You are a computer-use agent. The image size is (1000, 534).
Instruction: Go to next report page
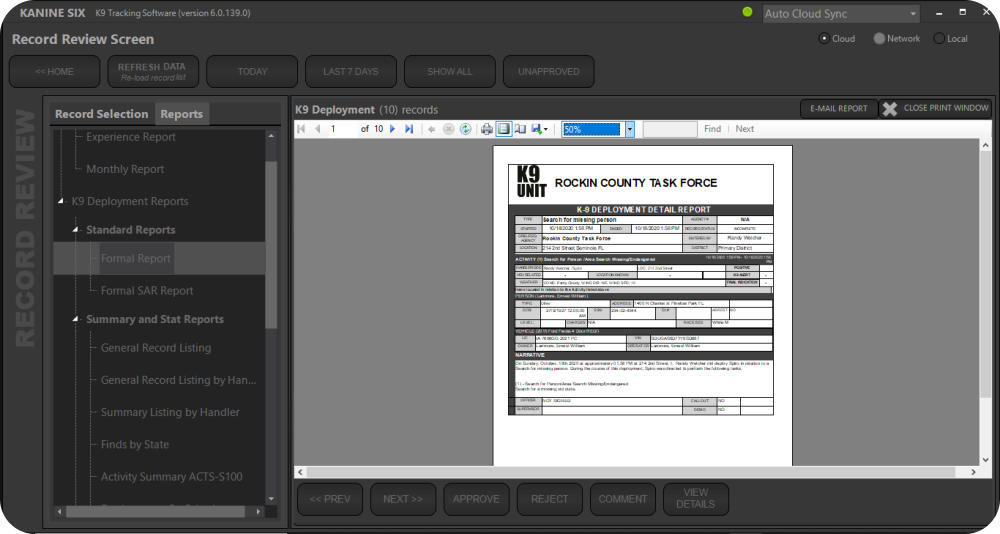393,129
